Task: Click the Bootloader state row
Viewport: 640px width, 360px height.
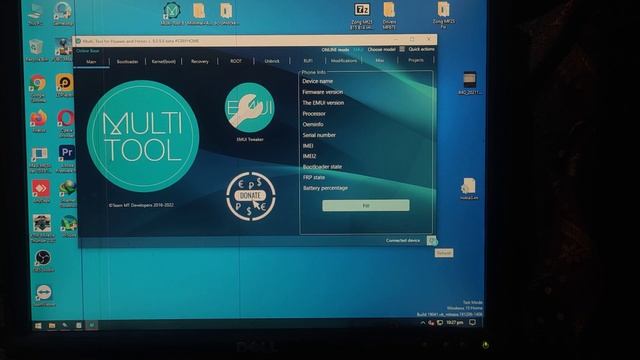Action: coord(322,167)
